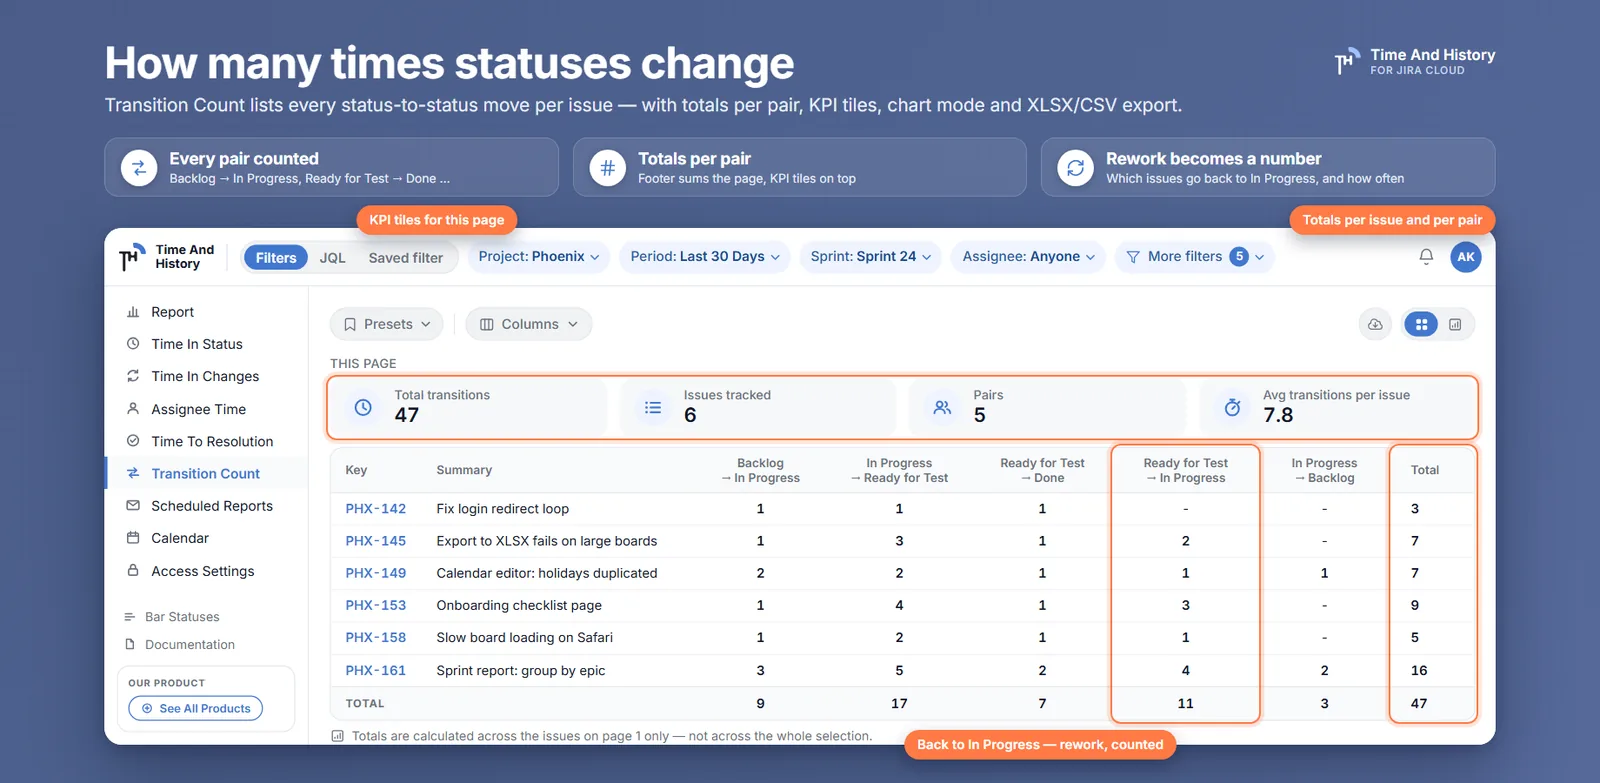
Task: Expand the Assignee: Anyone dropdown
Action: click(x=1029, y=257)
